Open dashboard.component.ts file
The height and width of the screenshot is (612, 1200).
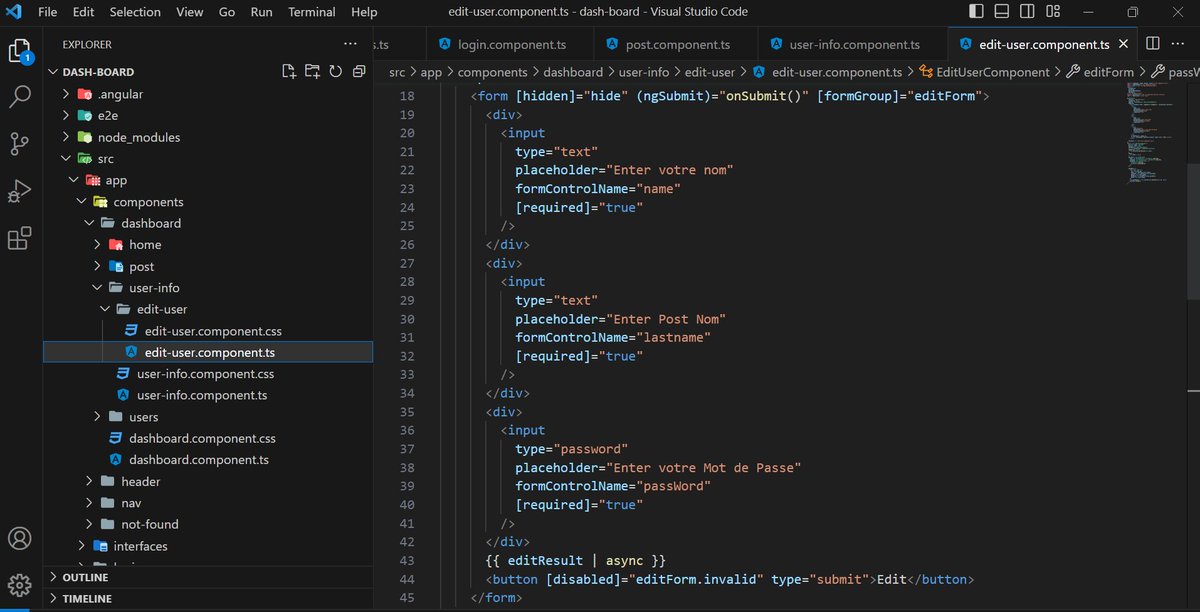[x=208, y=460]
